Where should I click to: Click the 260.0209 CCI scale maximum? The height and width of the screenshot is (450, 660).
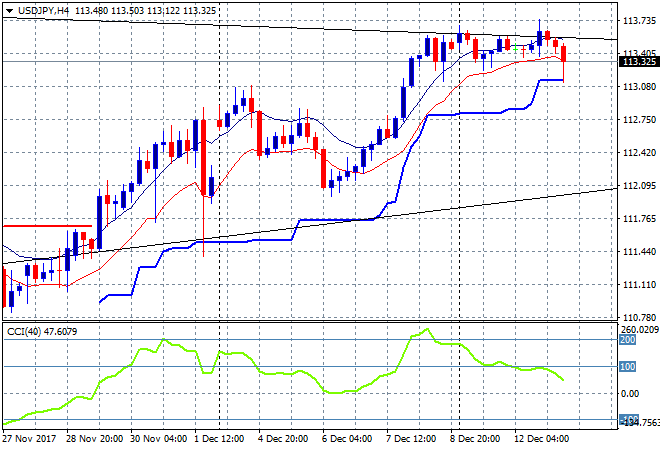pos(639,330)
